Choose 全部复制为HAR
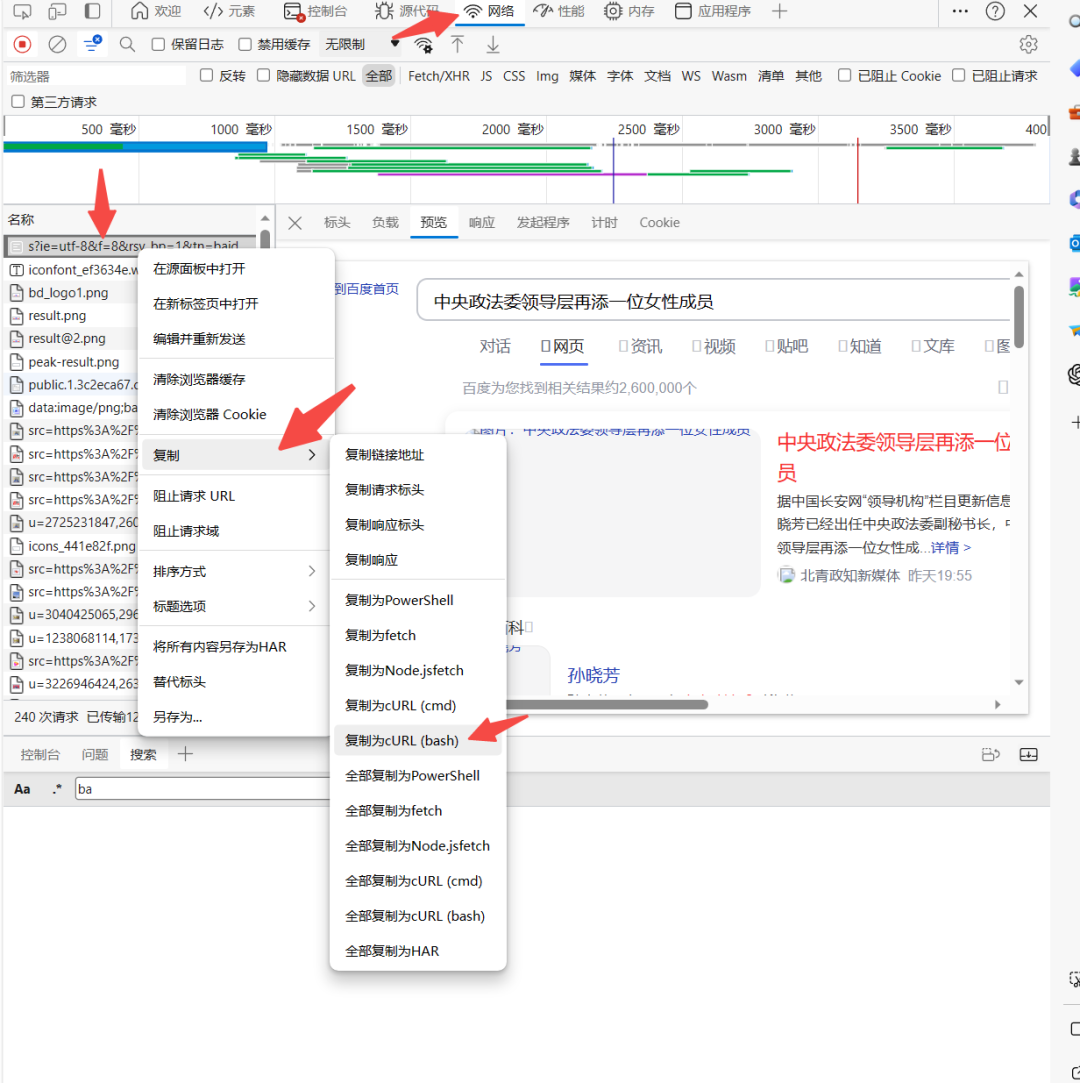The height and width of the screenshot is (1083, 1080). pyautogui.click(x=417, y=951)
